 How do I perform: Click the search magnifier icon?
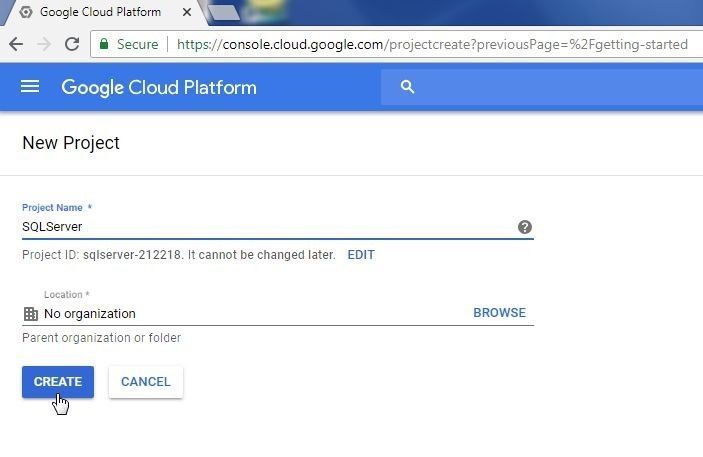click(407, 87)
